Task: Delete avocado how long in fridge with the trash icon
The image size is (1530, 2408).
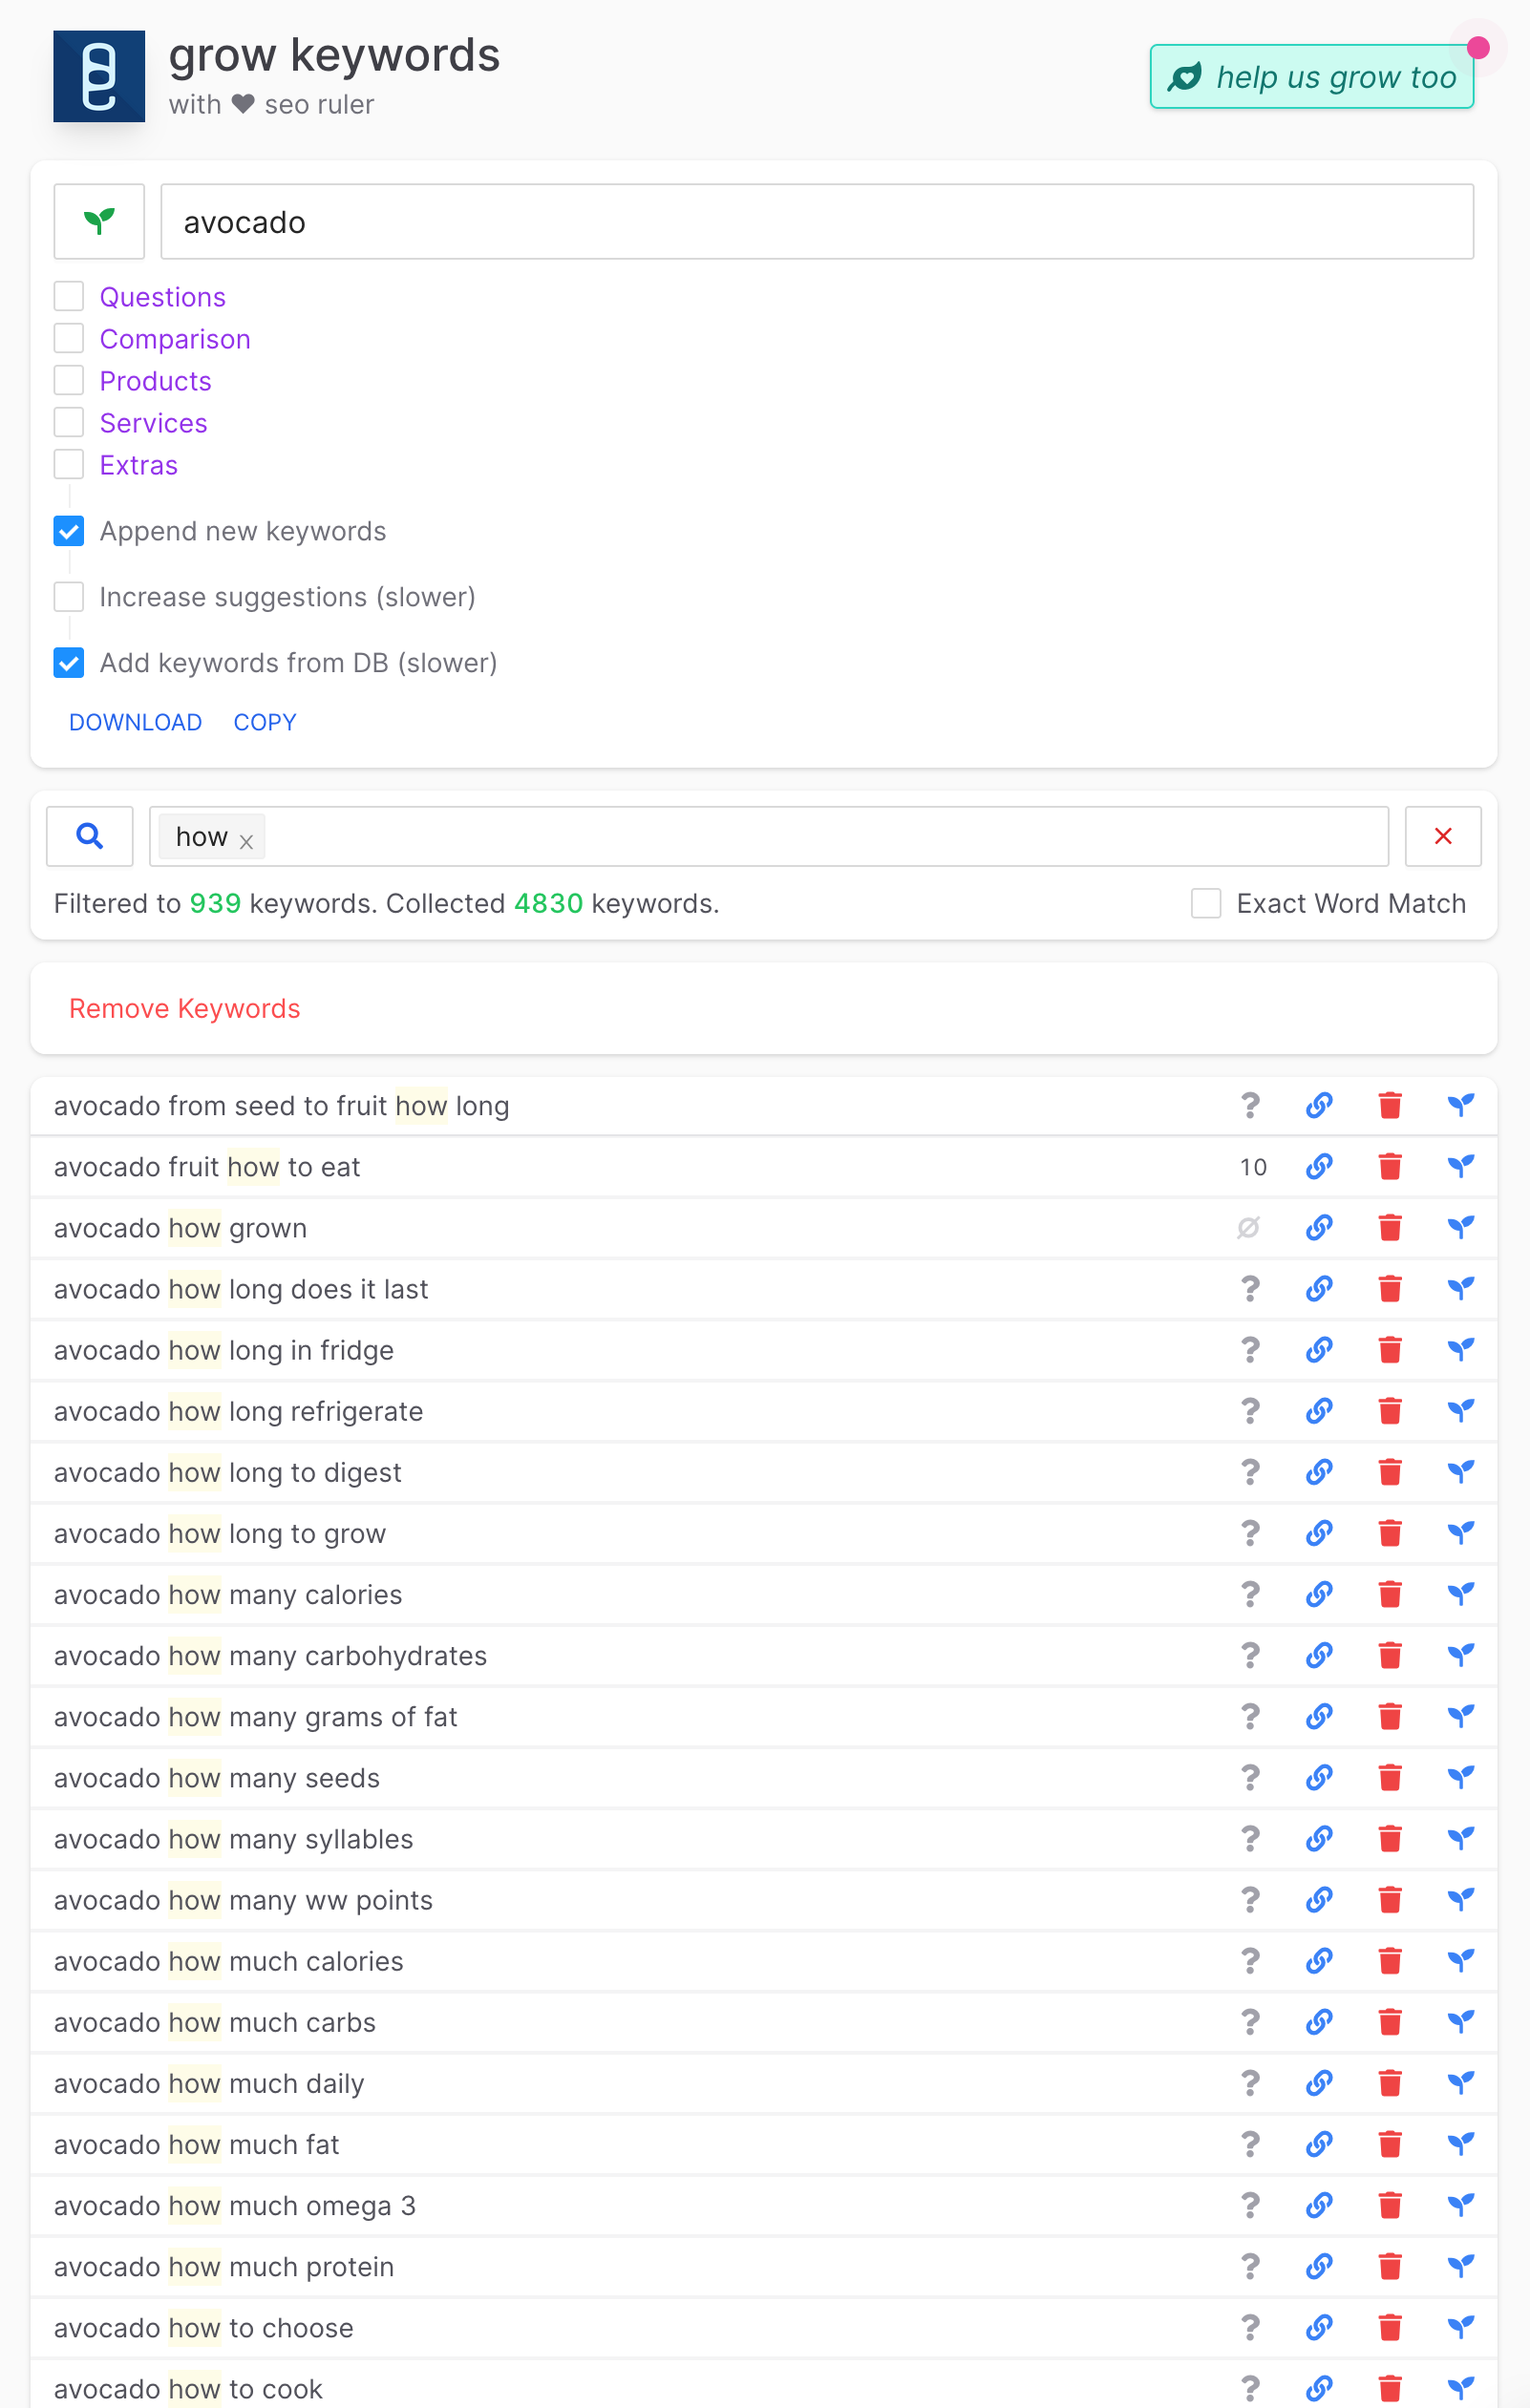Action: tap(1390, 1350)
